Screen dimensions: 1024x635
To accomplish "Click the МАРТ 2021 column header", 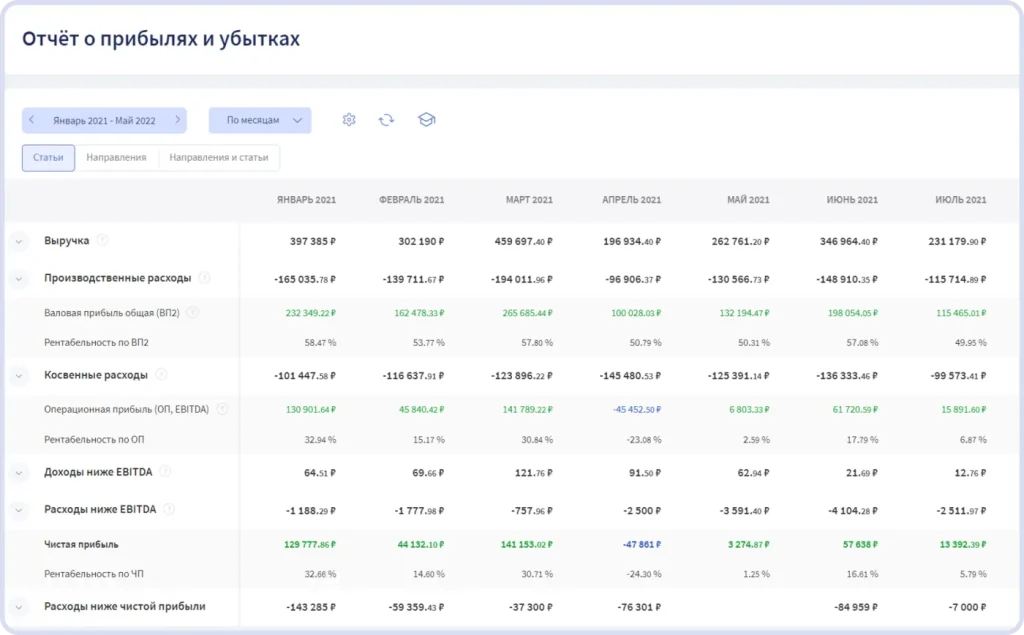I will click(x=529, y=200).
